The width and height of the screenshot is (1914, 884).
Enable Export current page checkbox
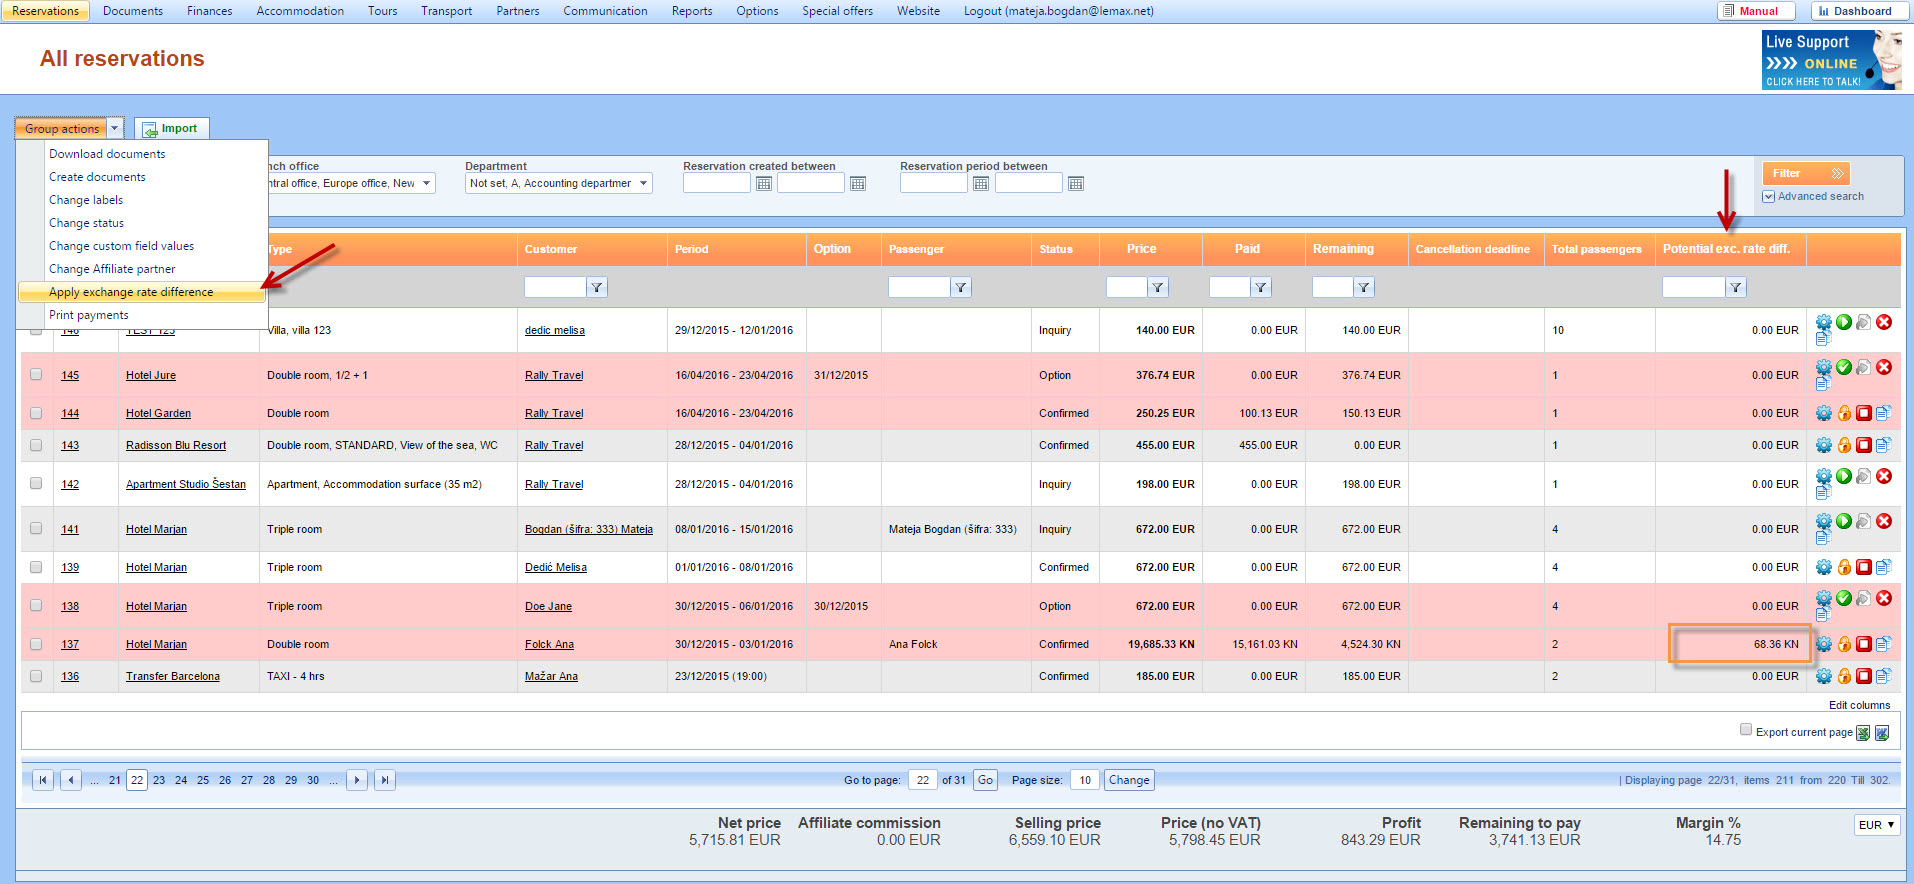point(1746,729)
